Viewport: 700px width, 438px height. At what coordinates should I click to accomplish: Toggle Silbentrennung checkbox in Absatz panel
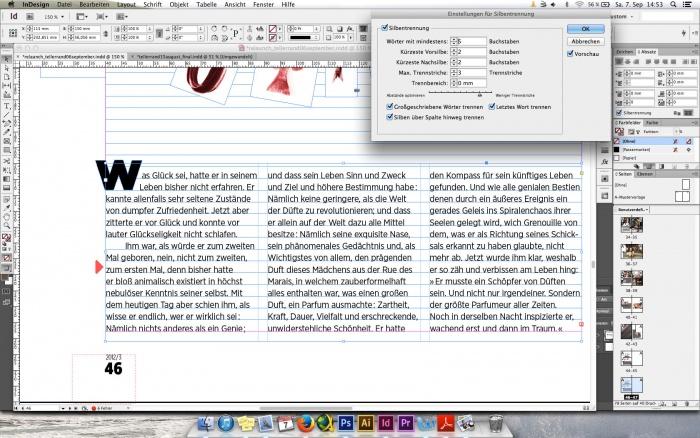coord(619,113)
